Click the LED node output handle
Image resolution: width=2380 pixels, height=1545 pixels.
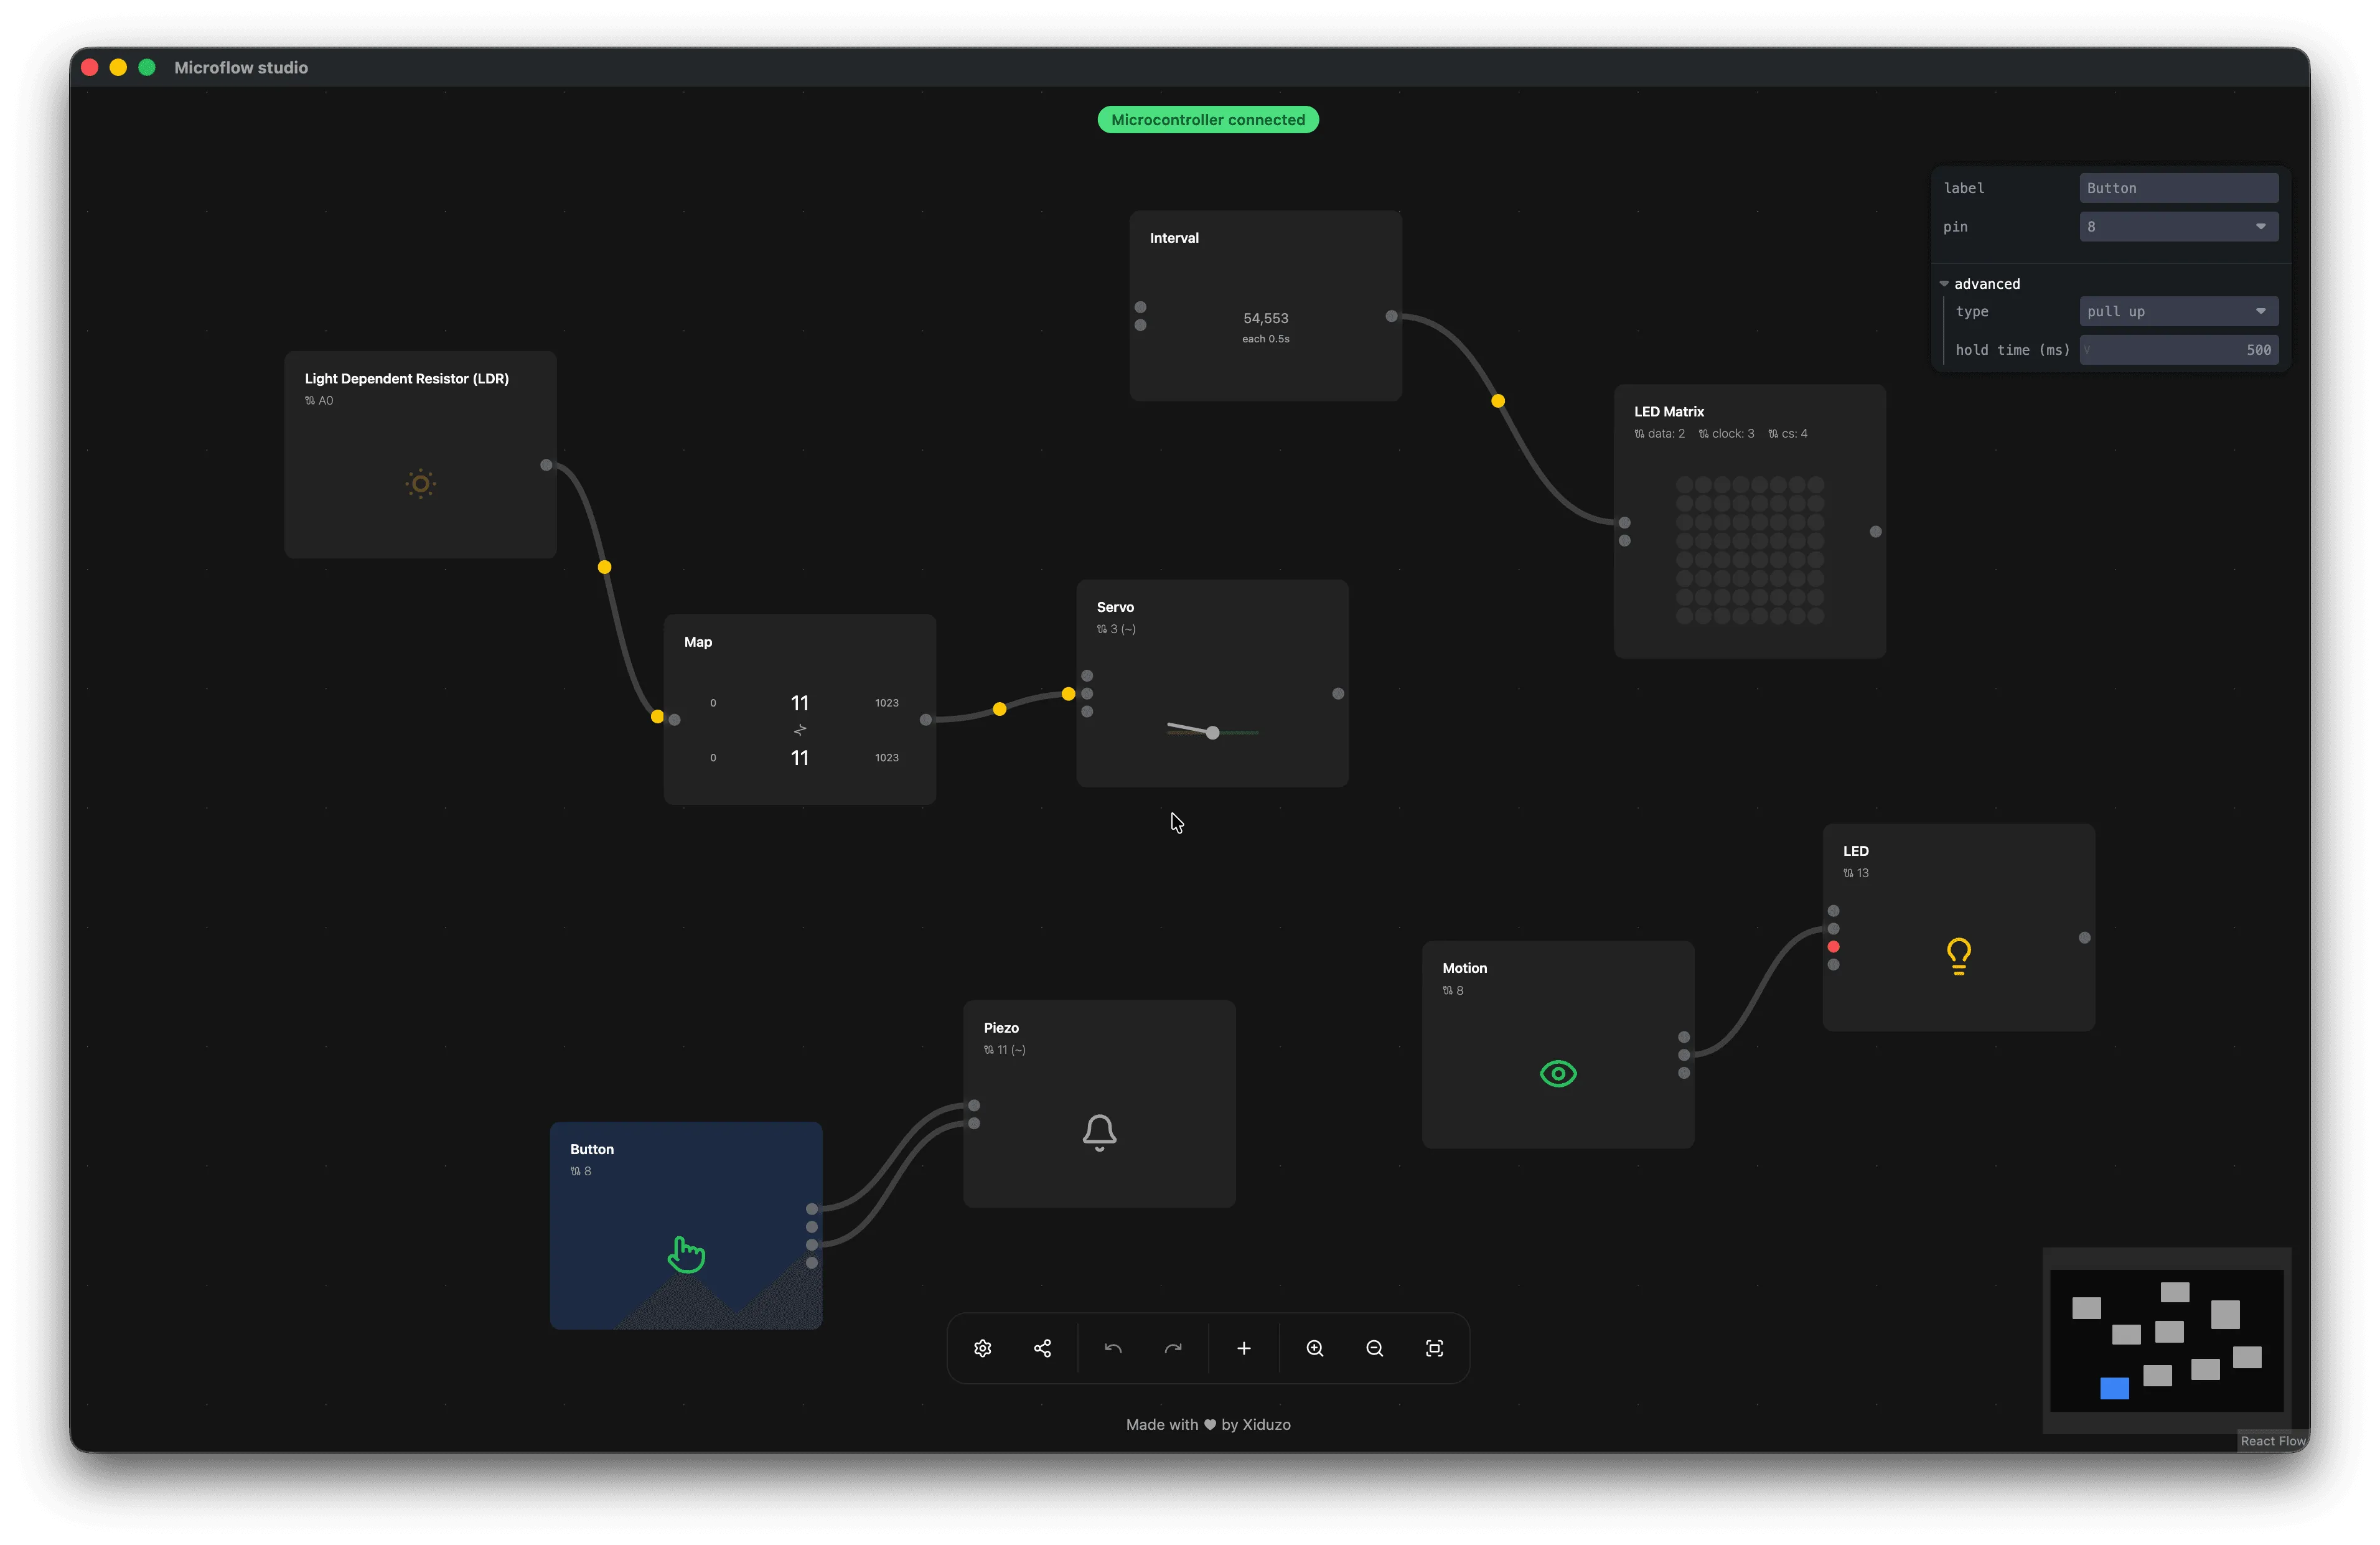tap(2084, 938)
